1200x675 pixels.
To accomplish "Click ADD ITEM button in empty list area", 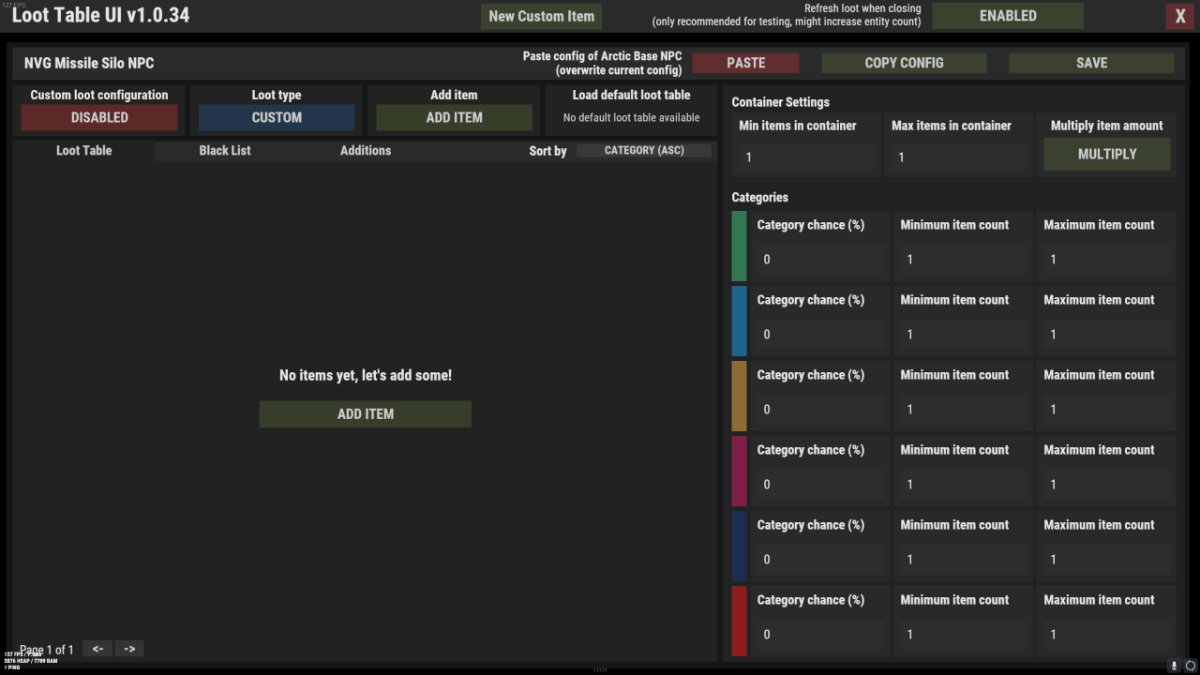I will coord(365,414).
